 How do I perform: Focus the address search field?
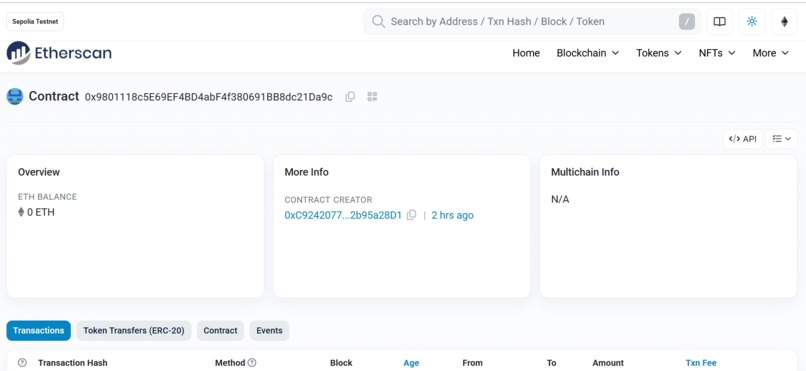532,22
